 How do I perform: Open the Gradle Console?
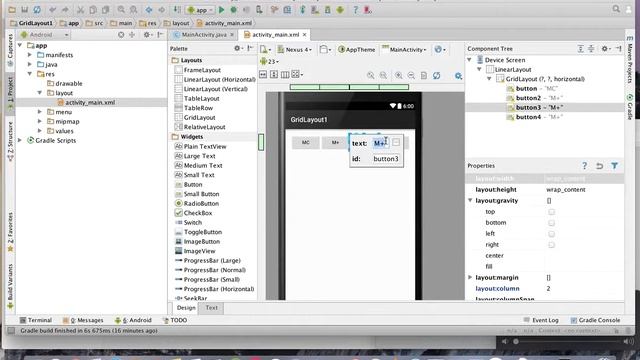595,320
